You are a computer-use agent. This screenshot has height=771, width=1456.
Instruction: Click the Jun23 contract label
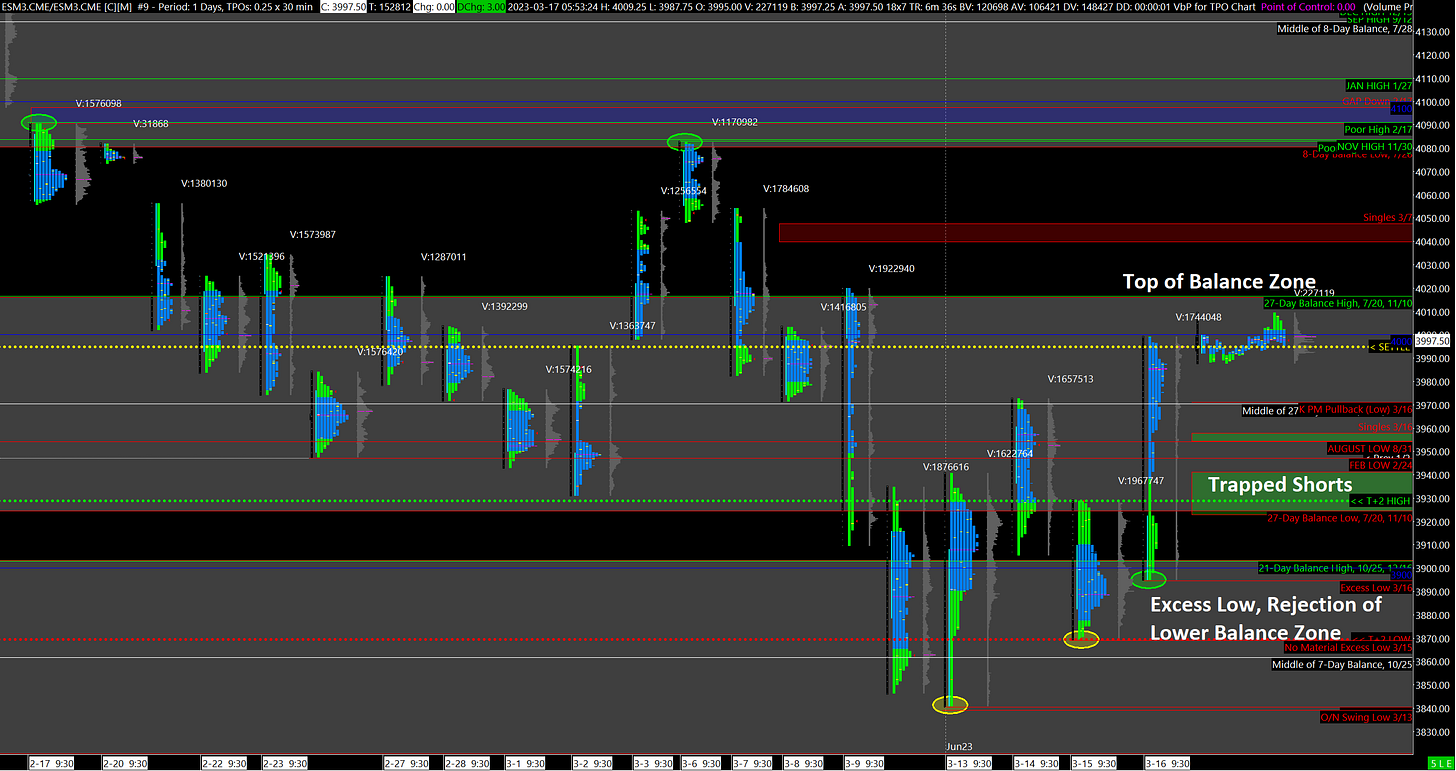(960, 746)
